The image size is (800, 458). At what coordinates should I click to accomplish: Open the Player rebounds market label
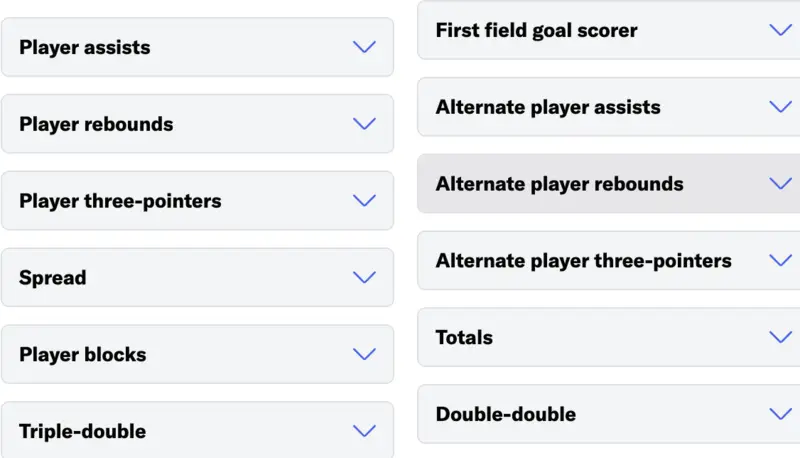click(96, 124)
